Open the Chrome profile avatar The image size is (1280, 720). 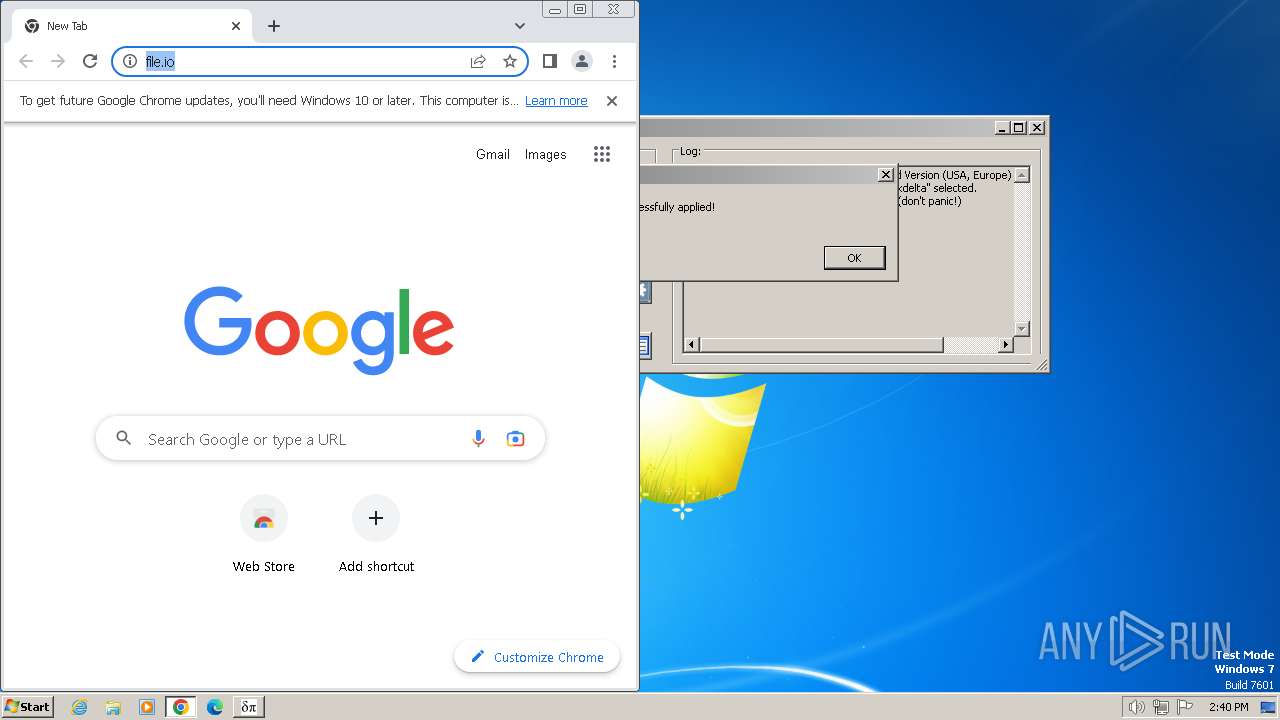pos(582,61)
